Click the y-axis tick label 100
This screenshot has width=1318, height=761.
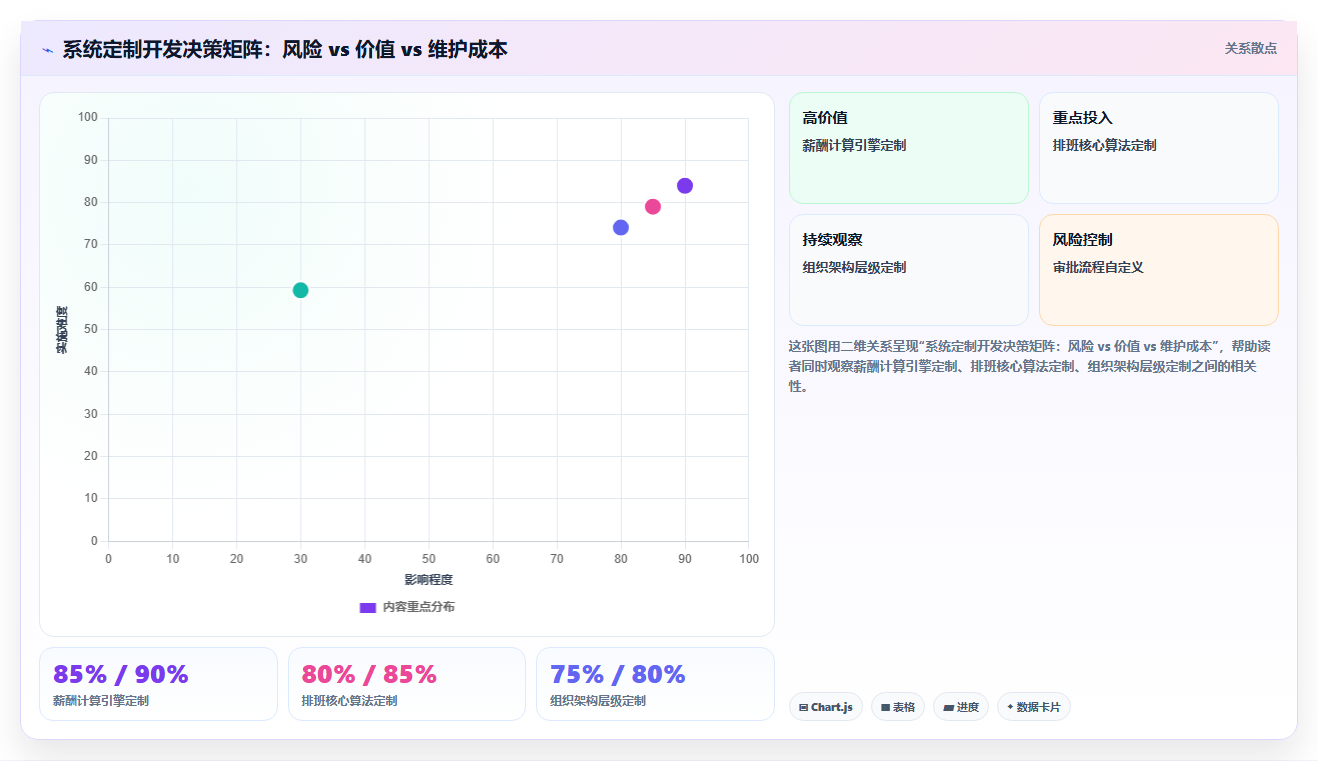click(x=88, y=118)
